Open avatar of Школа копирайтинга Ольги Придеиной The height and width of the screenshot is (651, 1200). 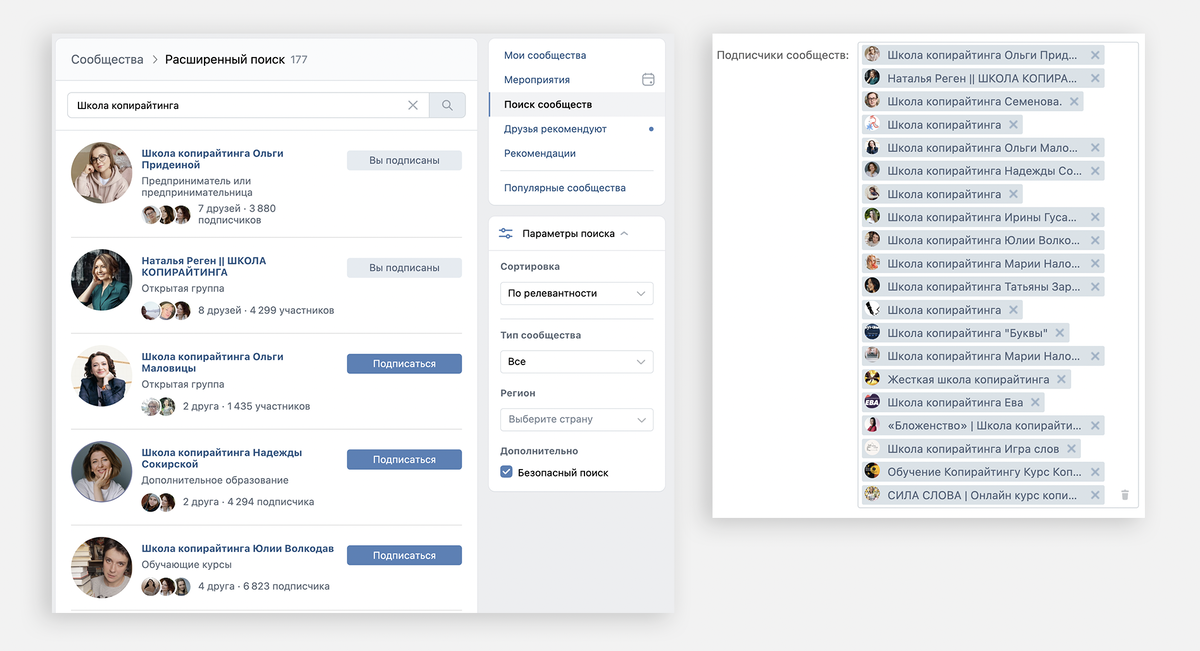tap(102, 173)
